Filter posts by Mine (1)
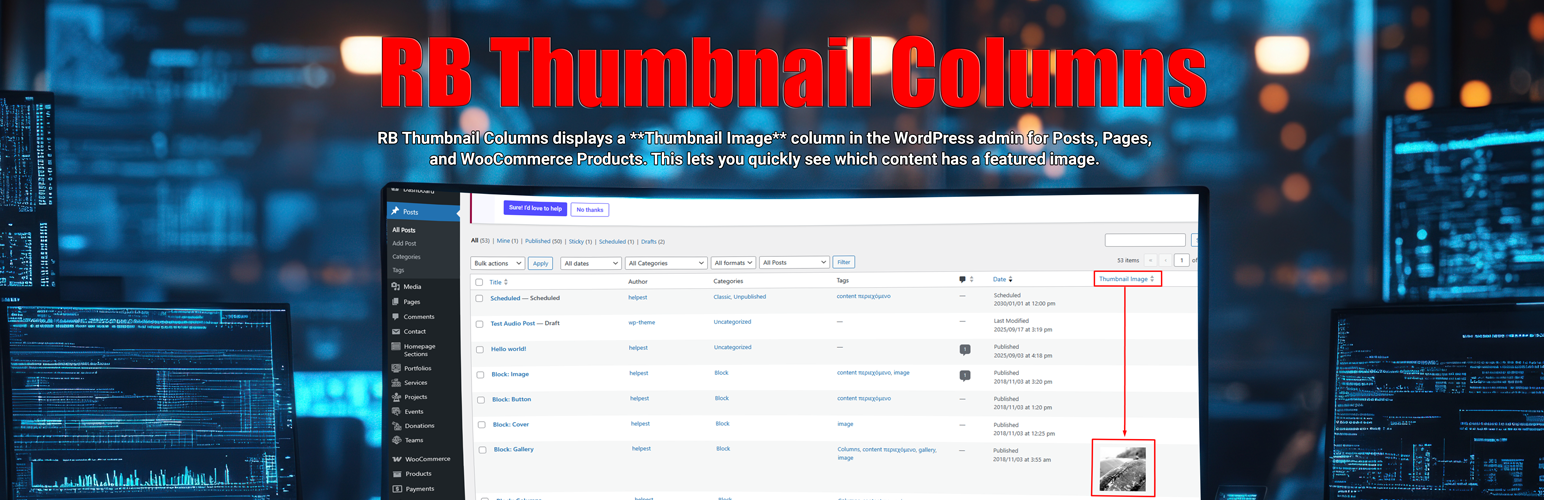 (x=507, y=241)
